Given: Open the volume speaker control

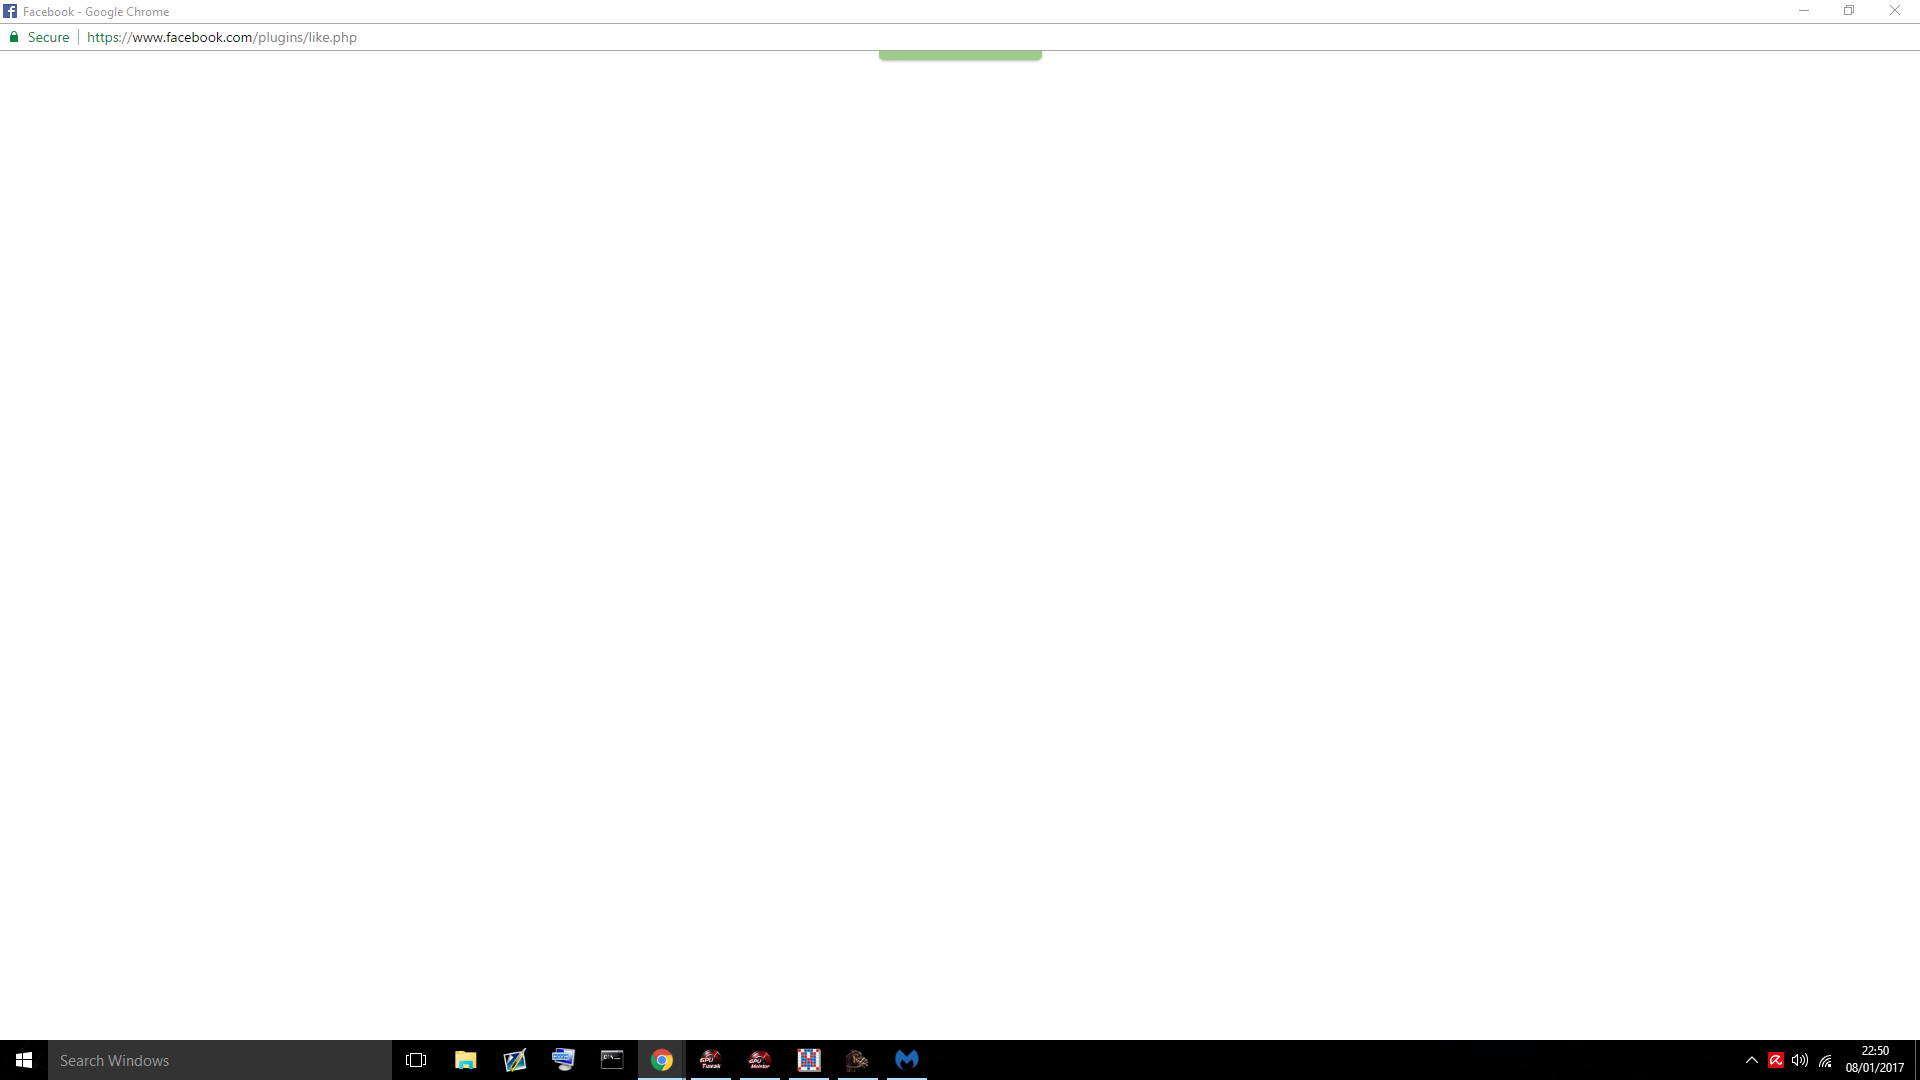Looking at the screenshot, I should [1800, 1060].
